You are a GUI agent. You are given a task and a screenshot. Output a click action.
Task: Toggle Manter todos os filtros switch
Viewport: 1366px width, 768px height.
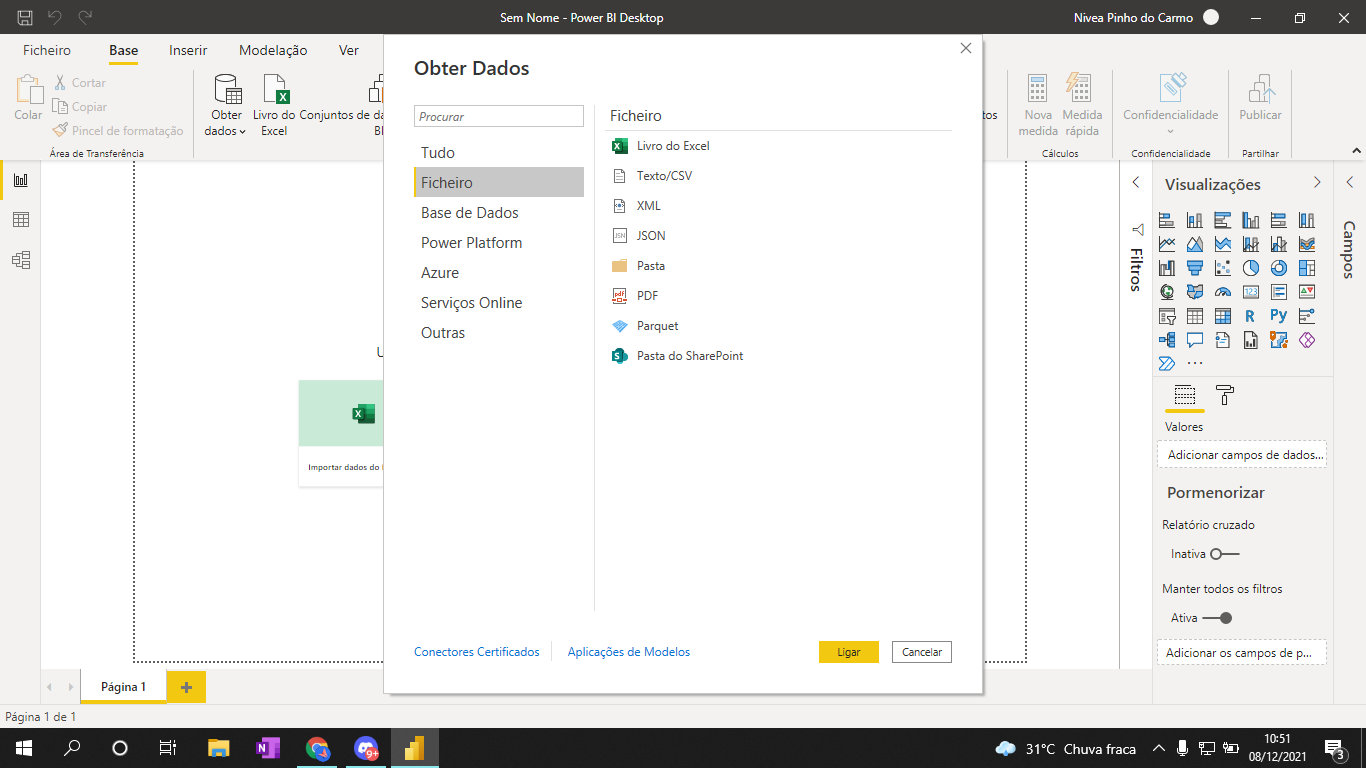(x=1217, y=618)
